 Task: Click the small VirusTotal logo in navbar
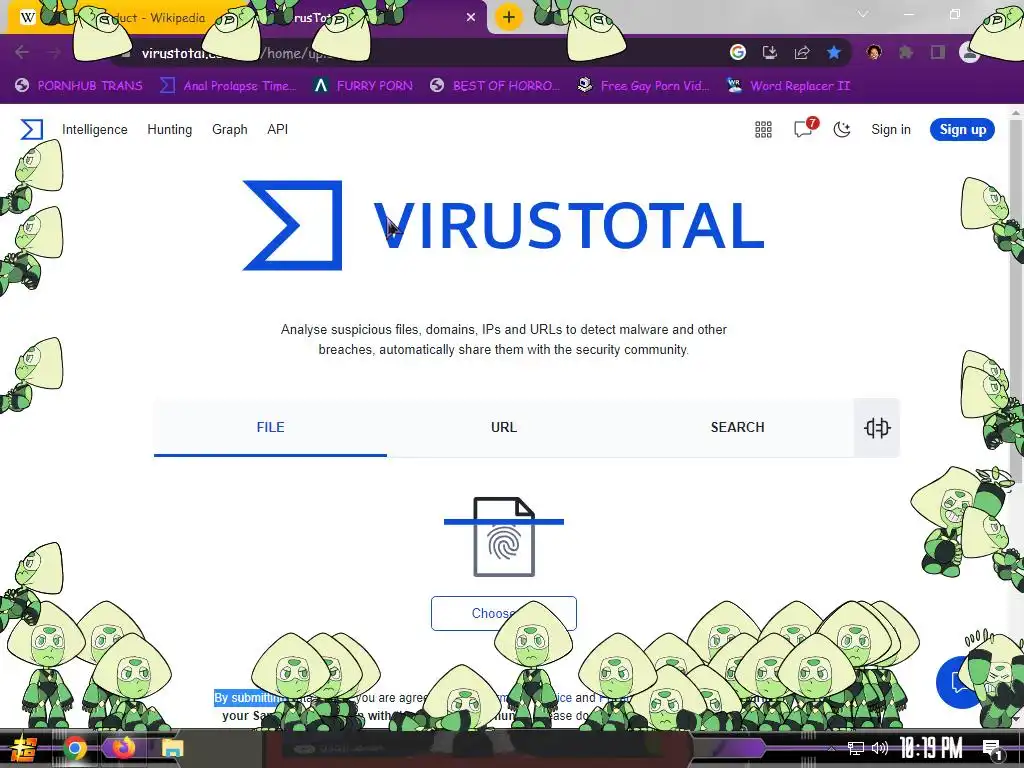[31, 129]
